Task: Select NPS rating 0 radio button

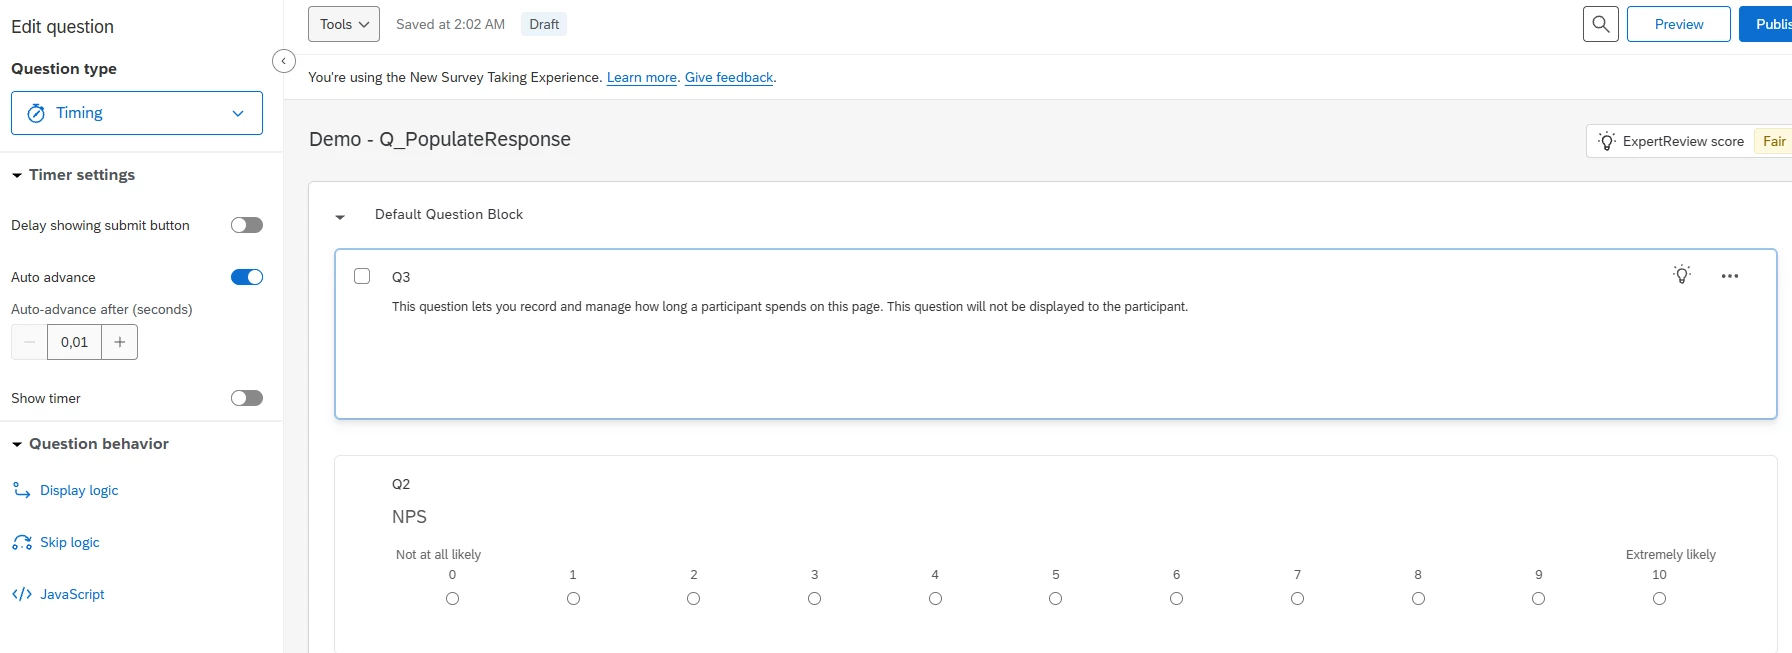Action: tap(452, 598)
